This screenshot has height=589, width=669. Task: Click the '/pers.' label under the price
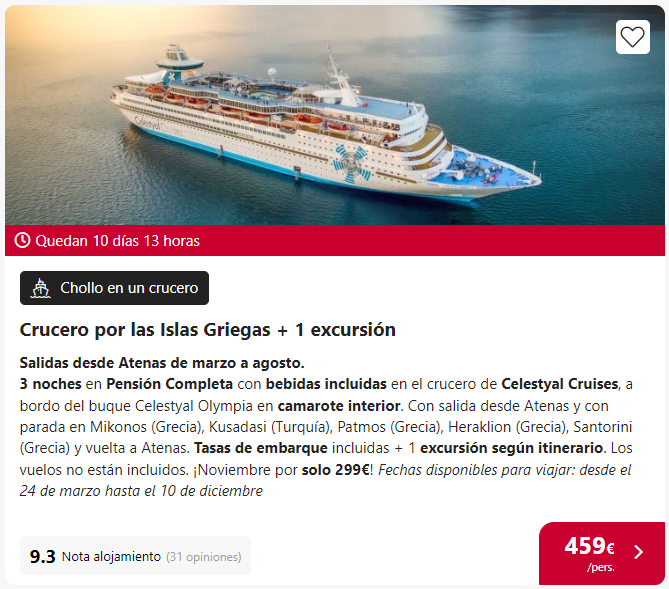point(601,567)
